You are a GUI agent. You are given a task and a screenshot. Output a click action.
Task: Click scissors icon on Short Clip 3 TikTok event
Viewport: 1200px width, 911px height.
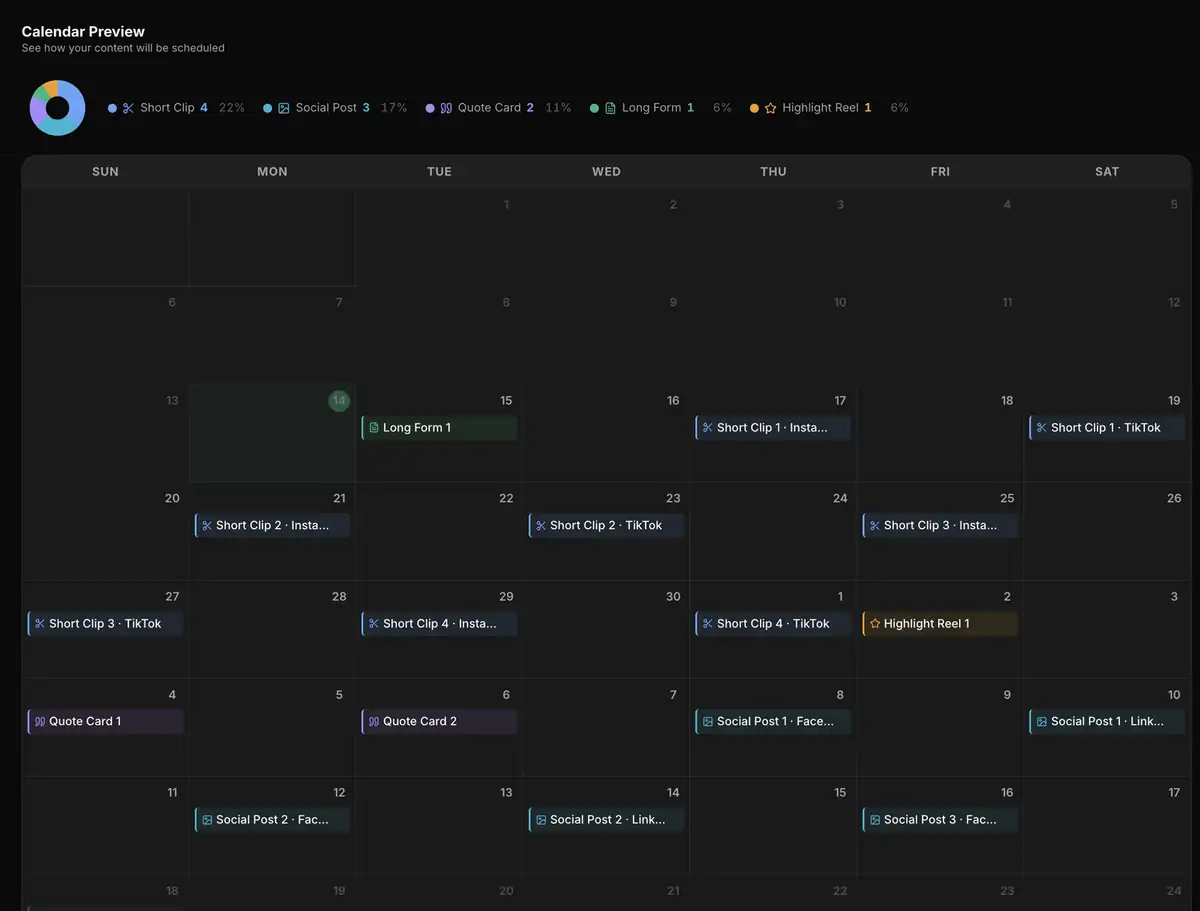click(x=40, y=624)
